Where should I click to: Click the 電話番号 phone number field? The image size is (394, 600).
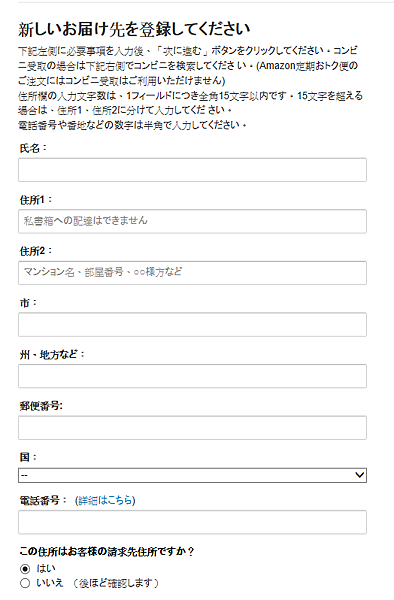[x=192, y=522]
